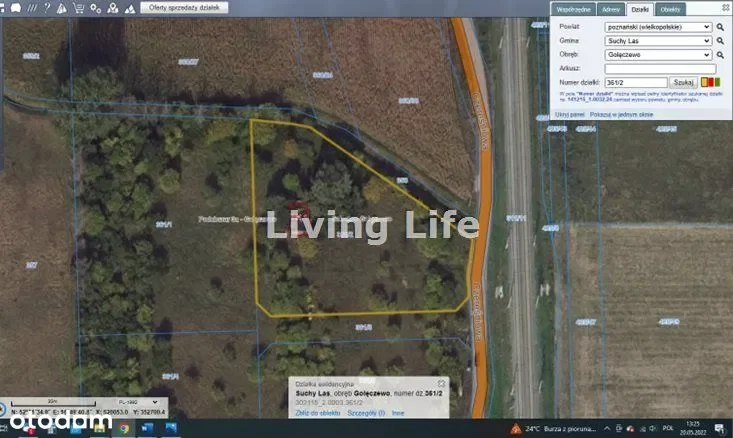This screenshot has width=733, height=438.
Task: Click the shopping cart icon in toolbar
Action: (x=77, y=7)
